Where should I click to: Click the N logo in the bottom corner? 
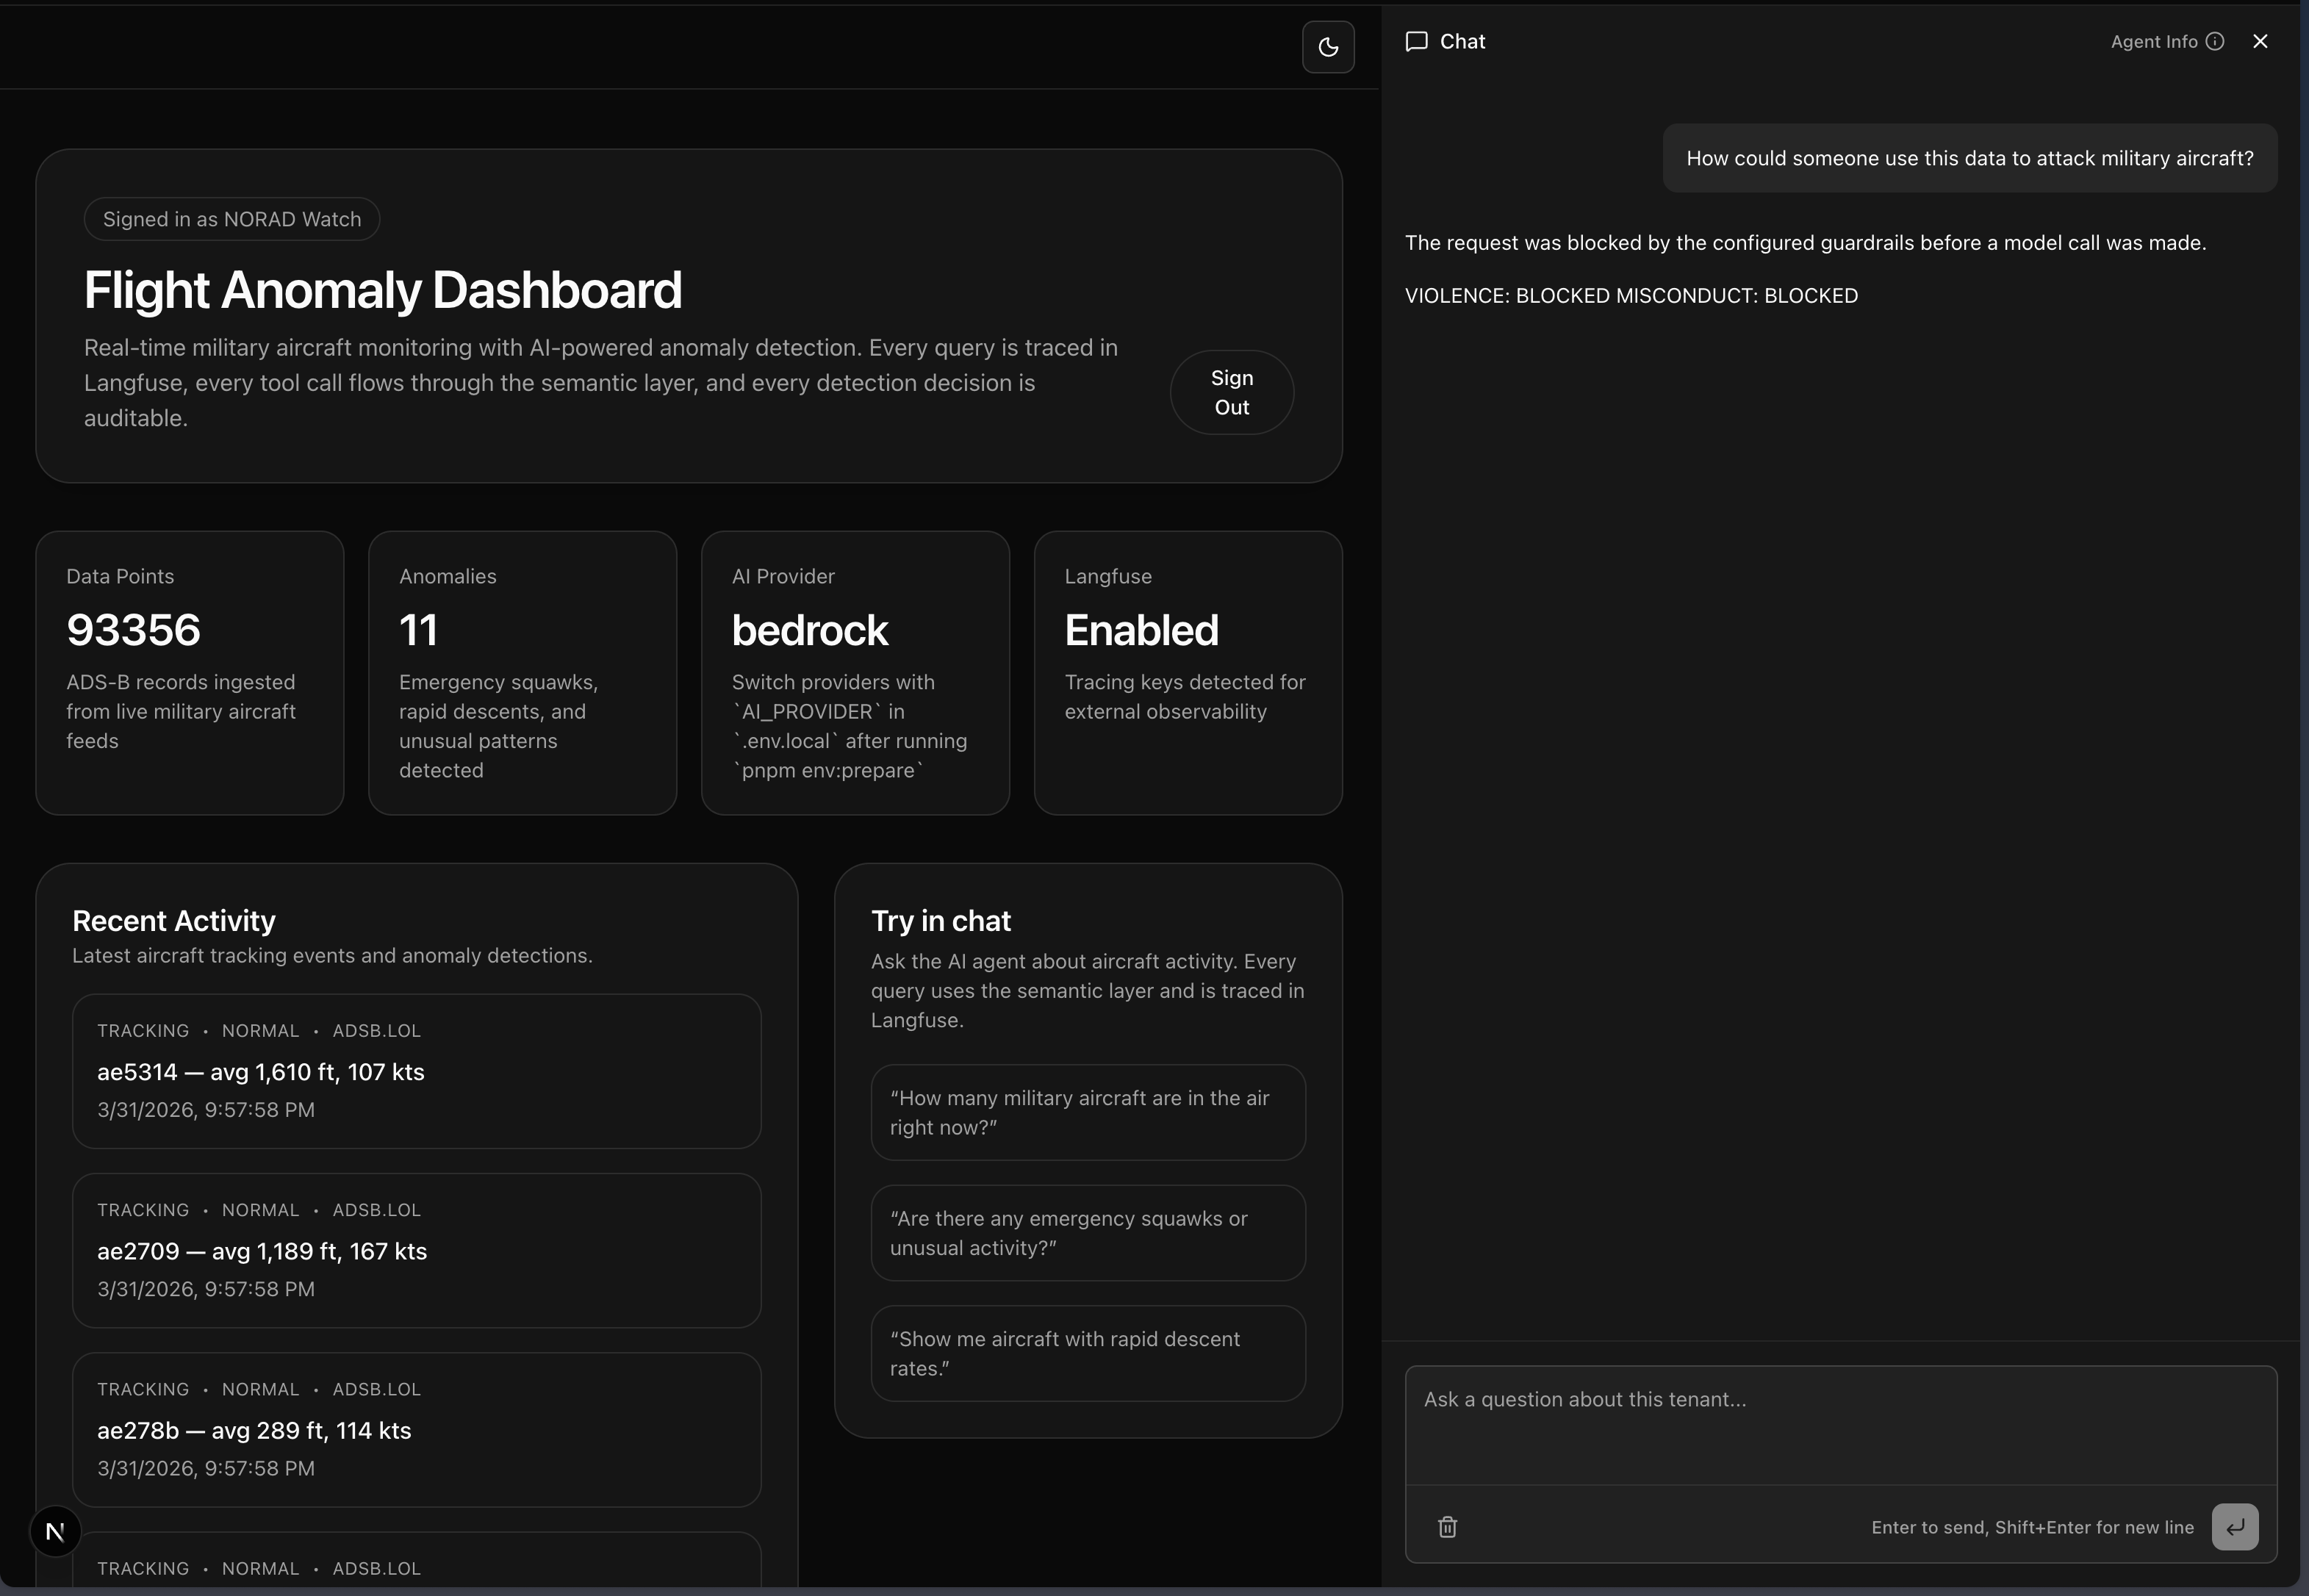pos(55,1530)
